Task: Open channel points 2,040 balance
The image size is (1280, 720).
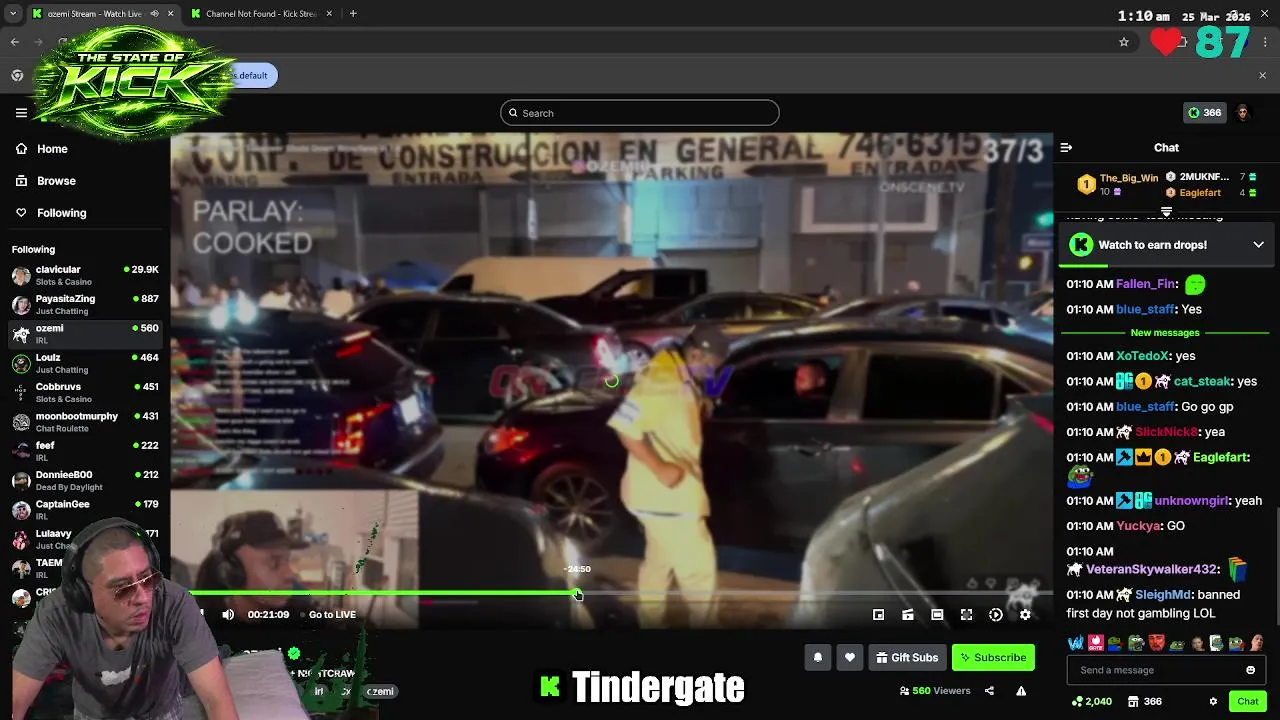Action: click(x=1091, y=702)
